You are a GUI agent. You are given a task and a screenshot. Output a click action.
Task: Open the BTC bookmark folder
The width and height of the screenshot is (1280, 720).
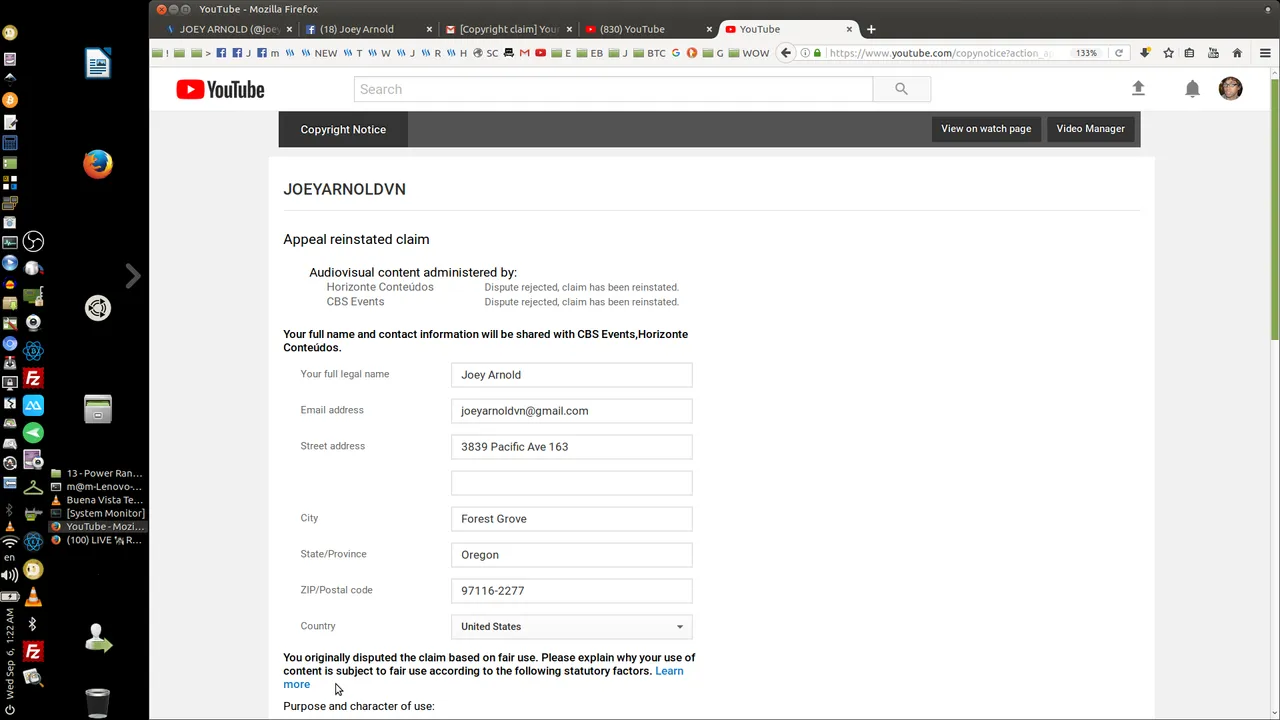point(648,53)
